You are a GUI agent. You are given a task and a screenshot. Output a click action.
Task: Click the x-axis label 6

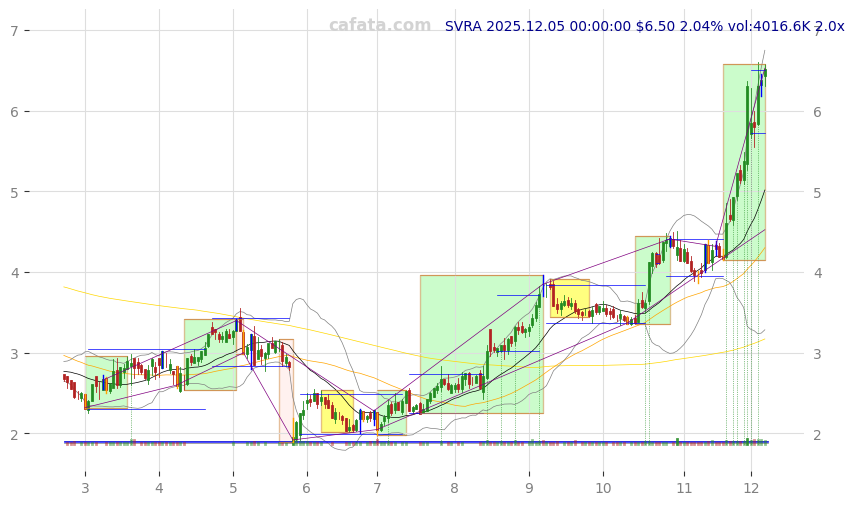coord(307,488)
